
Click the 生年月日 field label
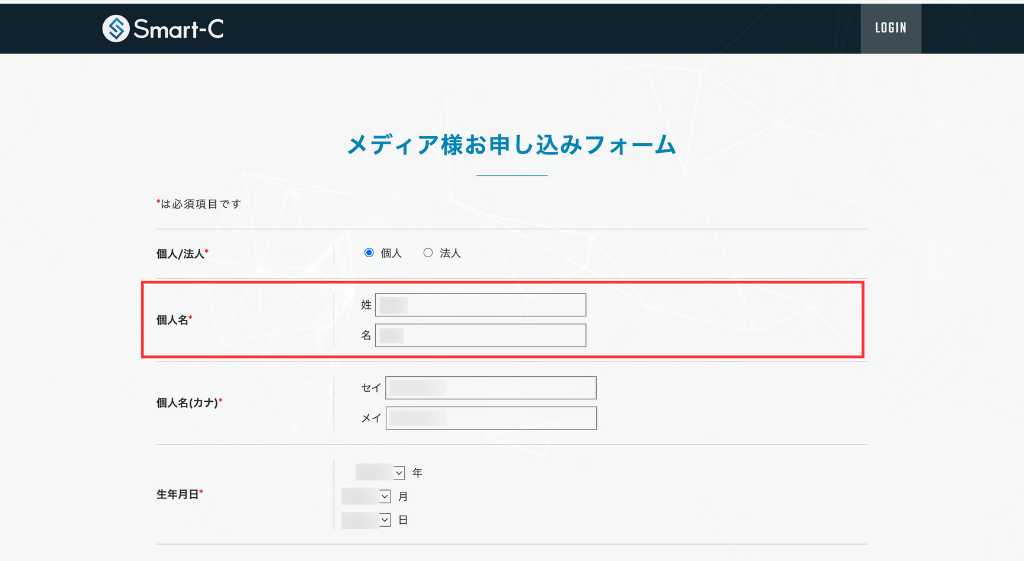tap(179, 494)
